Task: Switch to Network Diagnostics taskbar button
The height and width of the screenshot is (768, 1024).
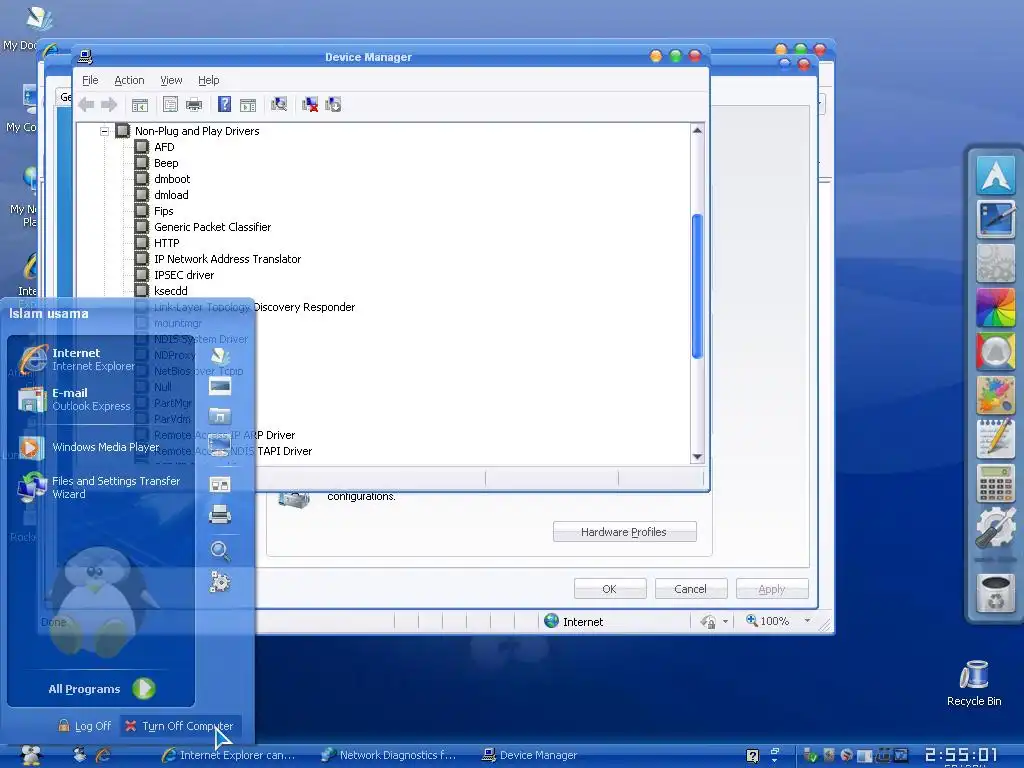Action: click(x=389, y=755)
